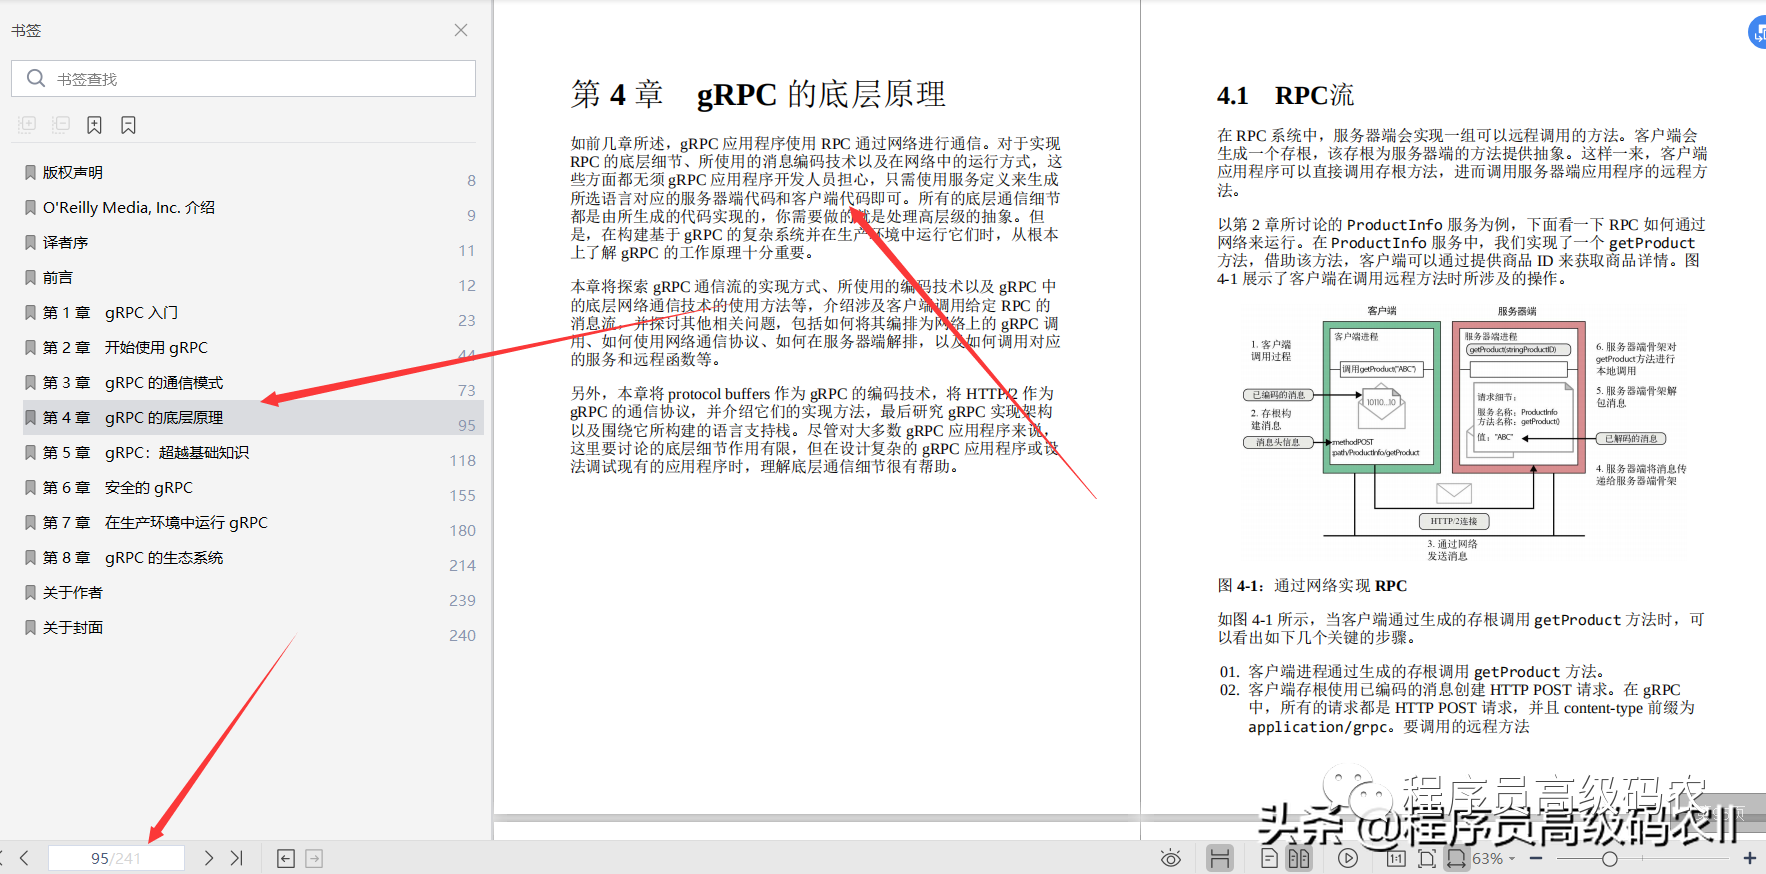Close the 书签 bookmarks panel
Viewport: 1766px width, 874px height.
click(x=461, y=30)
